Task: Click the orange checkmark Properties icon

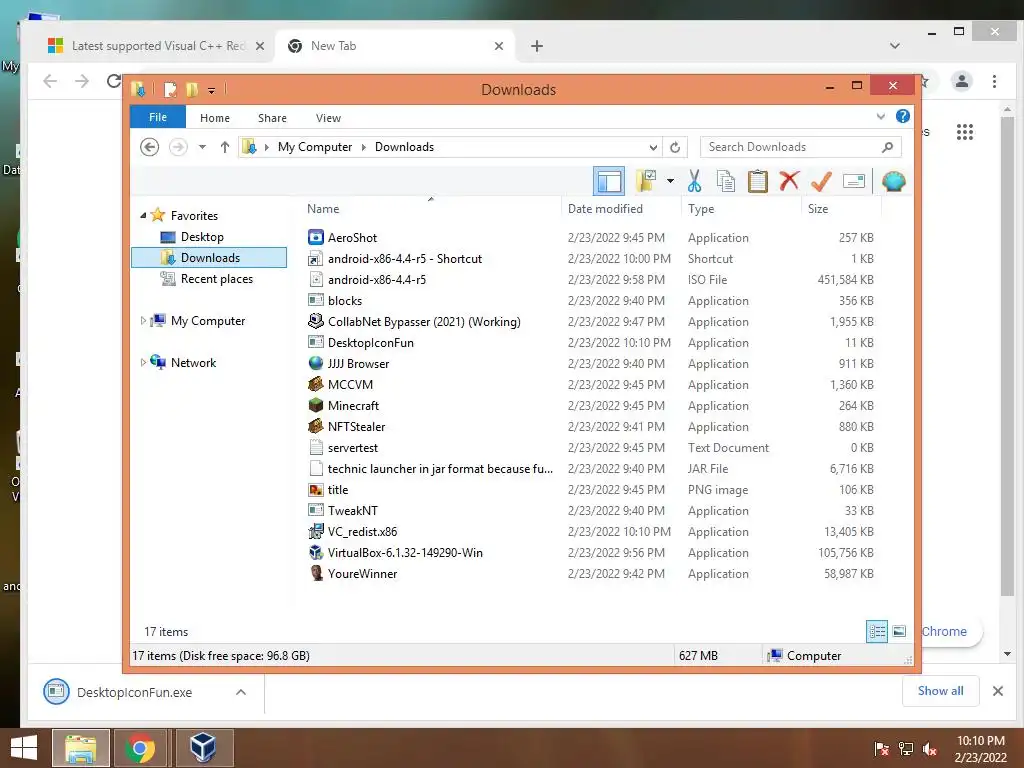Action: point(821,181)
